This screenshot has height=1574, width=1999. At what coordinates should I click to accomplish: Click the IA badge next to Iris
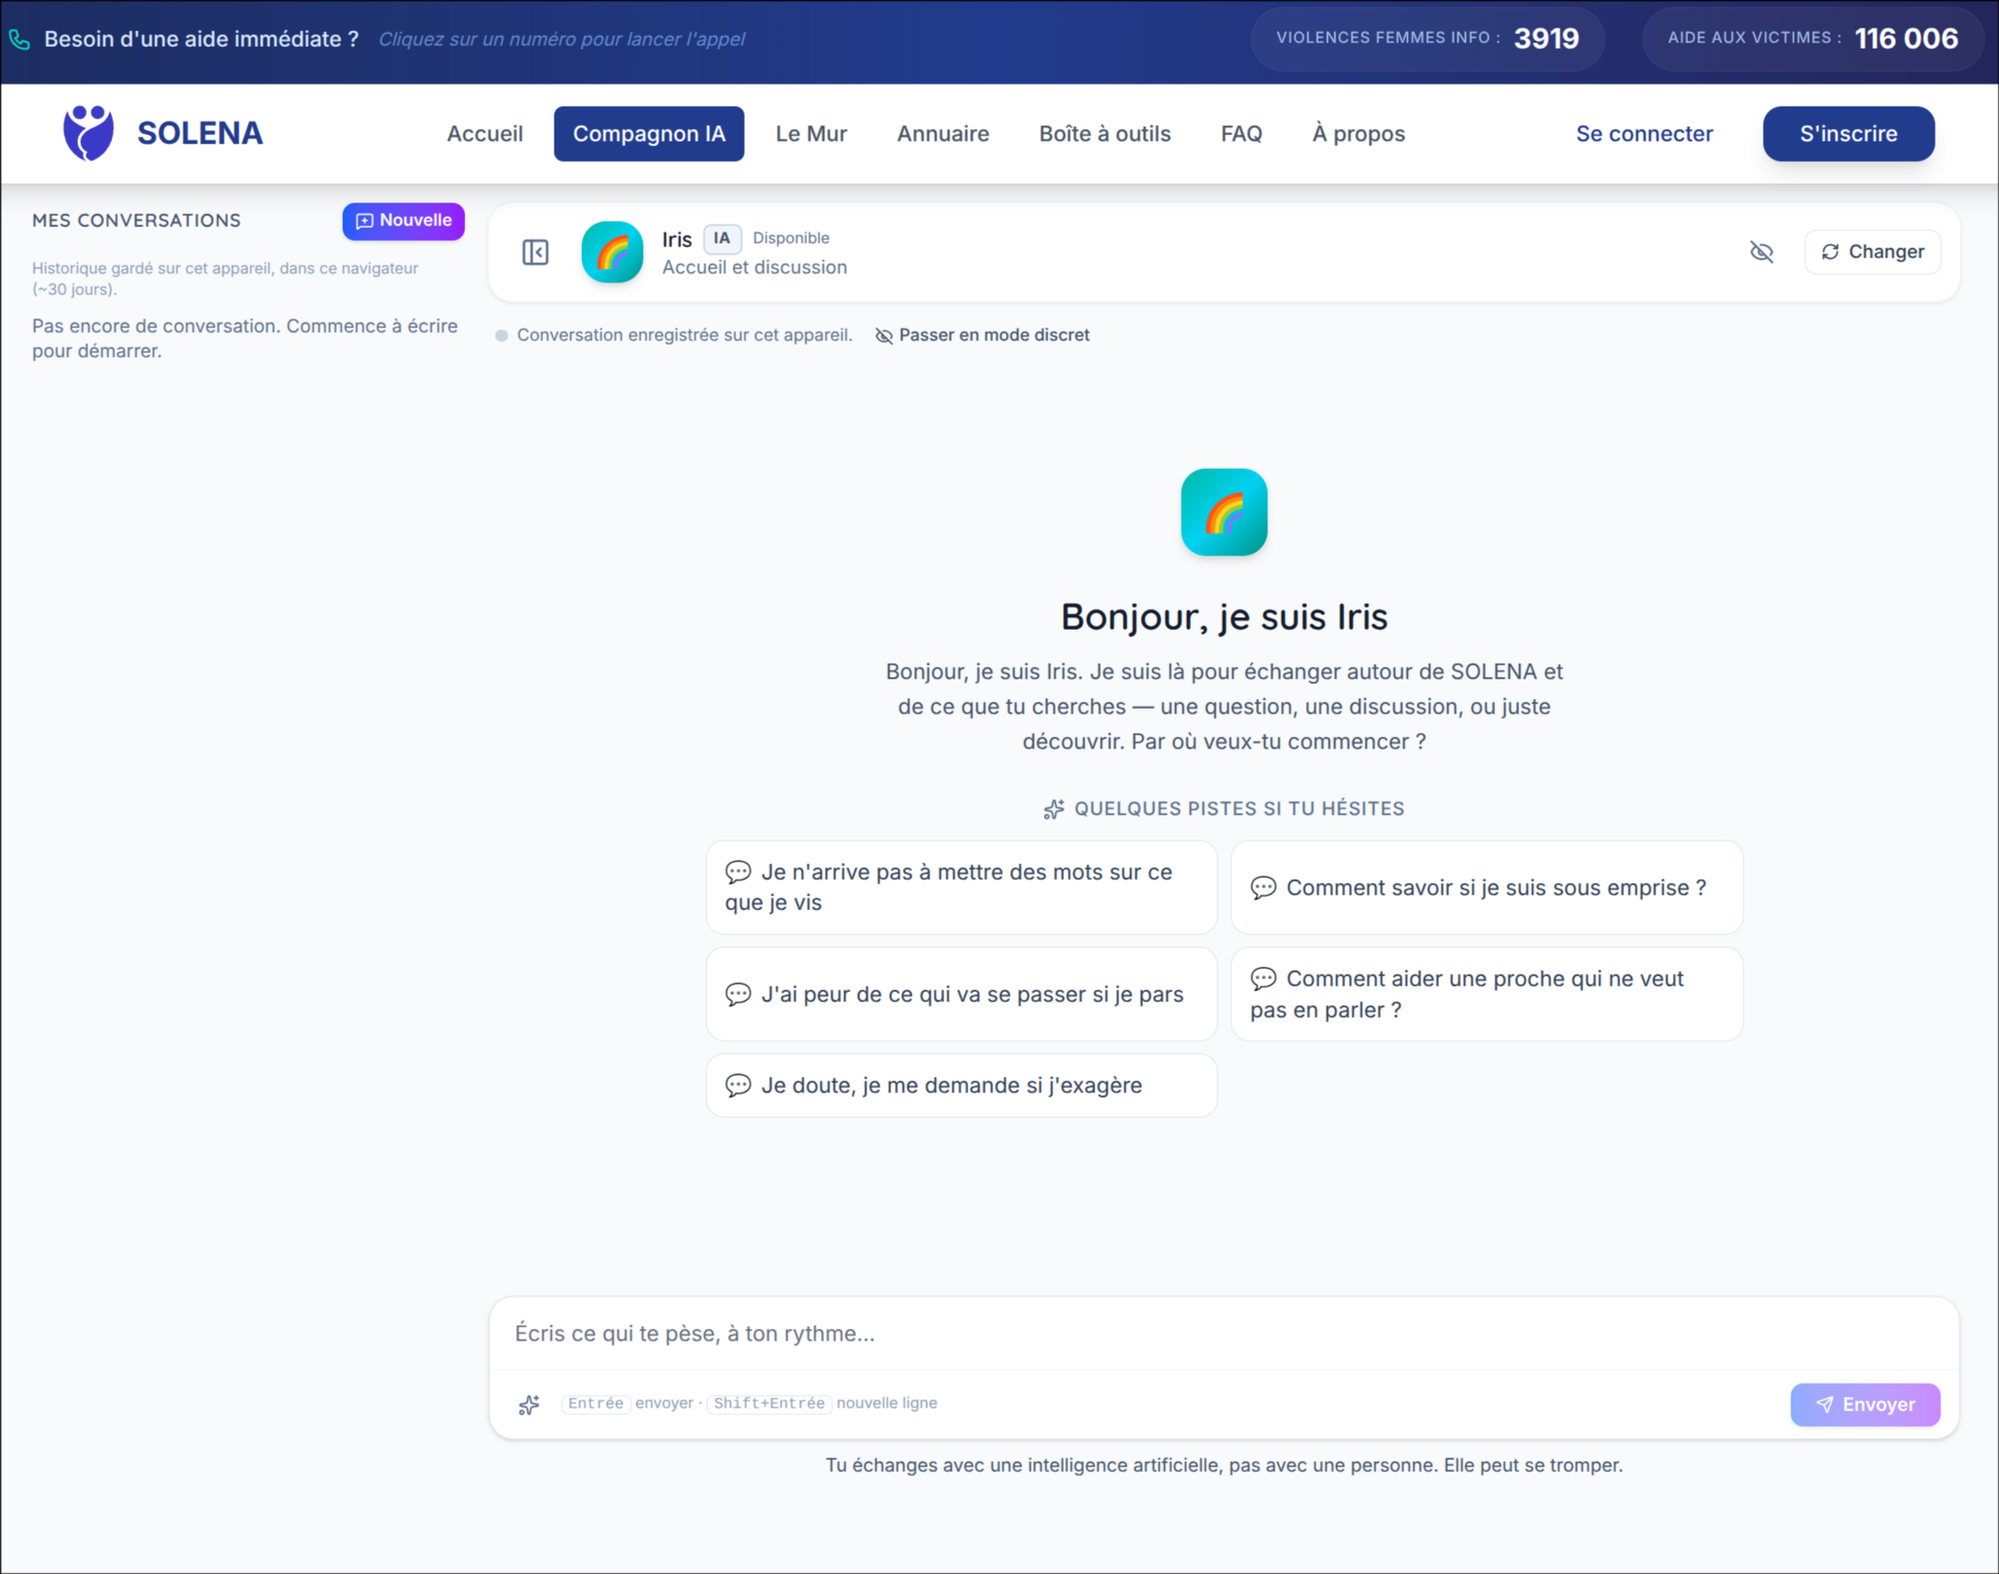coord(722,238)
